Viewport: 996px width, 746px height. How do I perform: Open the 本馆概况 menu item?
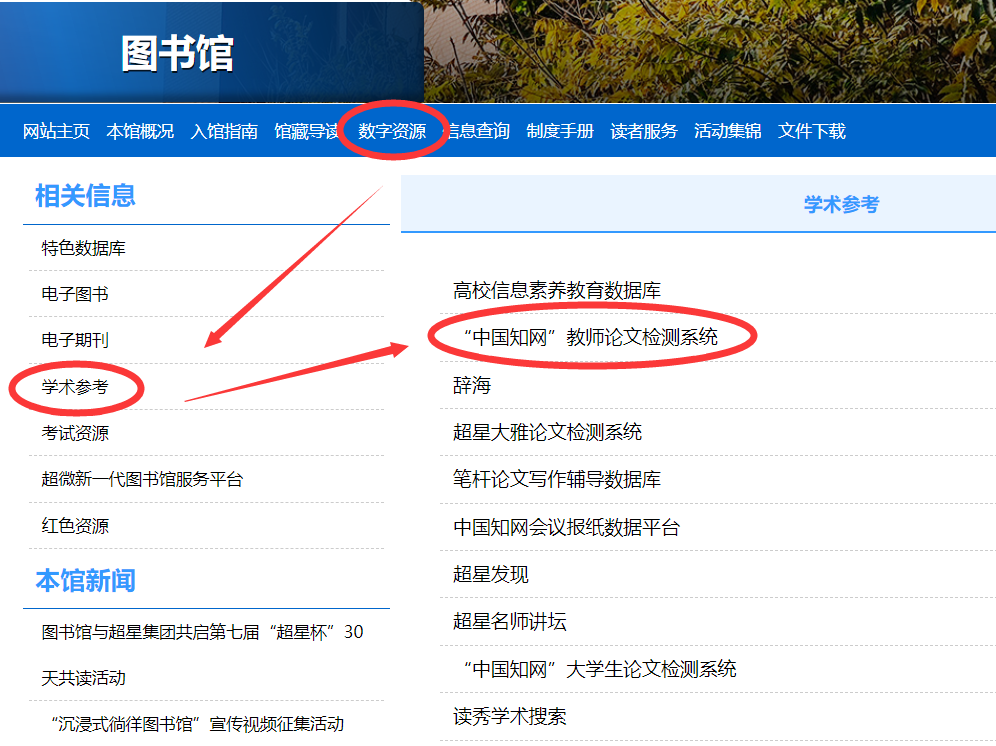coord(140,131)
